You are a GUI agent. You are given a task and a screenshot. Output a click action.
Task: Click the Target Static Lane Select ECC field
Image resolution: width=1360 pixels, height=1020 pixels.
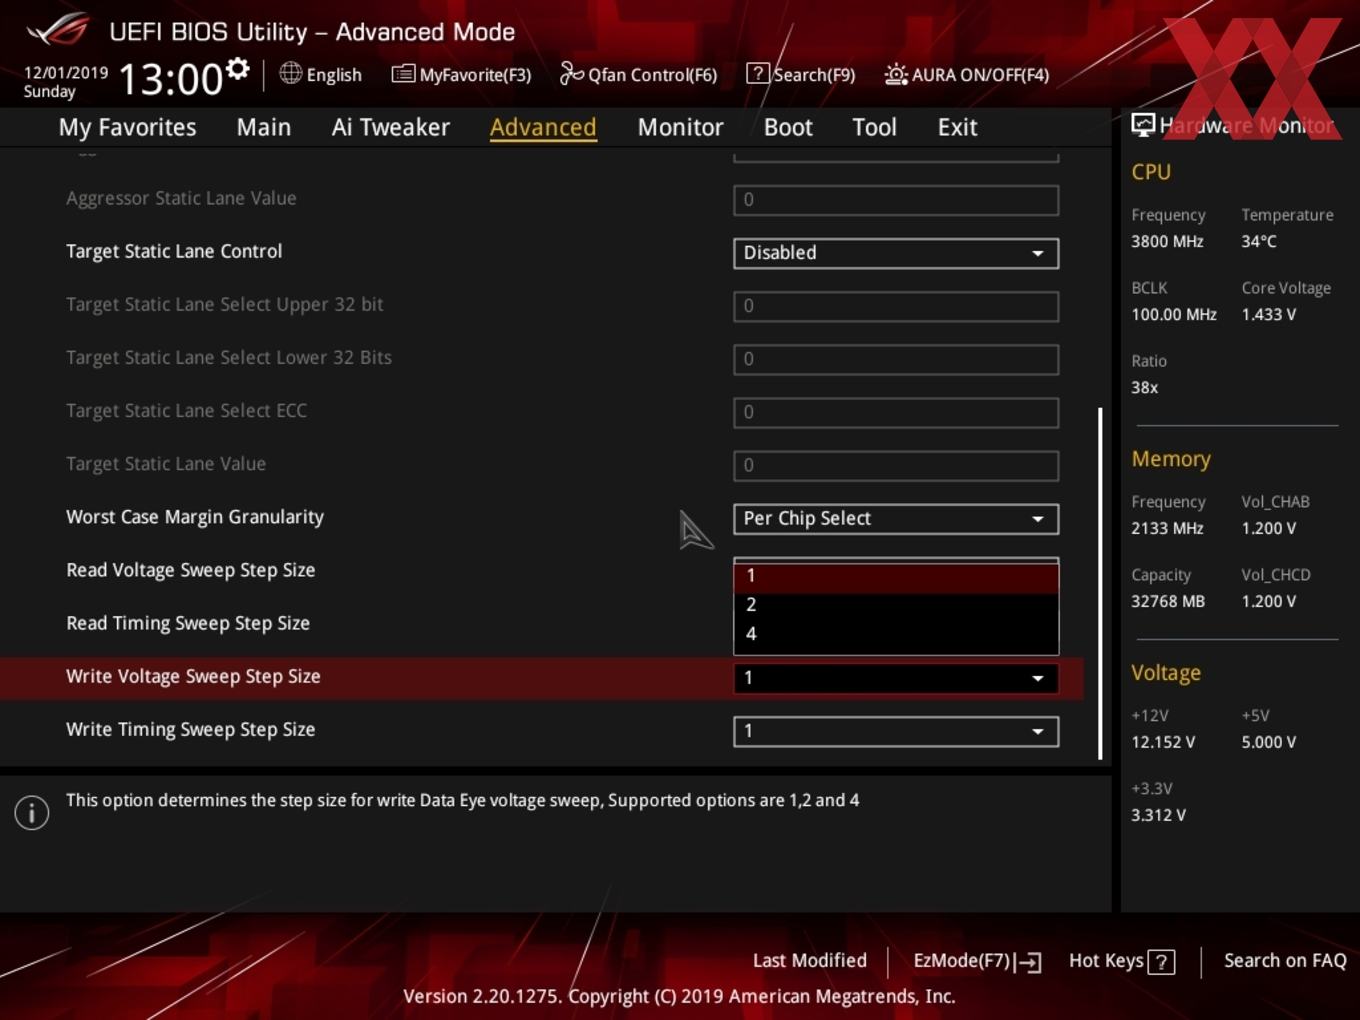[896, 412]
